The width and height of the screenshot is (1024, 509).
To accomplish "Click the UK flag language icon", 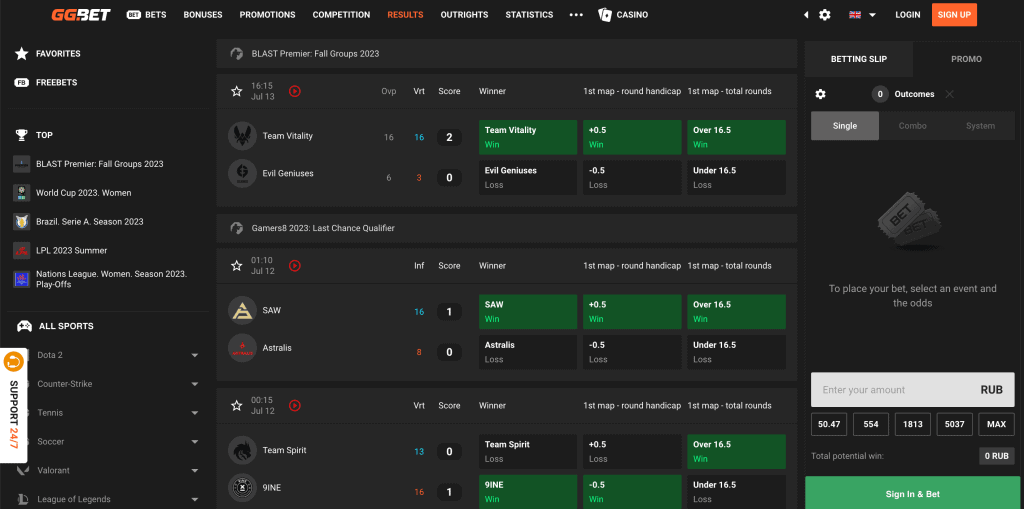I will tap(855, 14).
